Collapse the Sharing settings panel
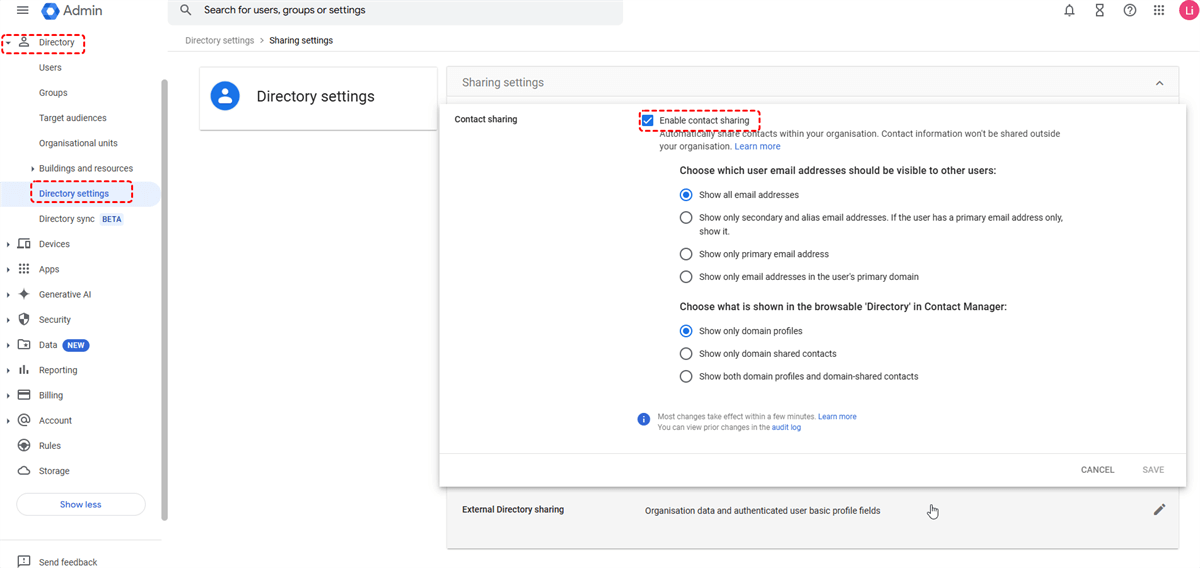 (x=1159, y=83)
